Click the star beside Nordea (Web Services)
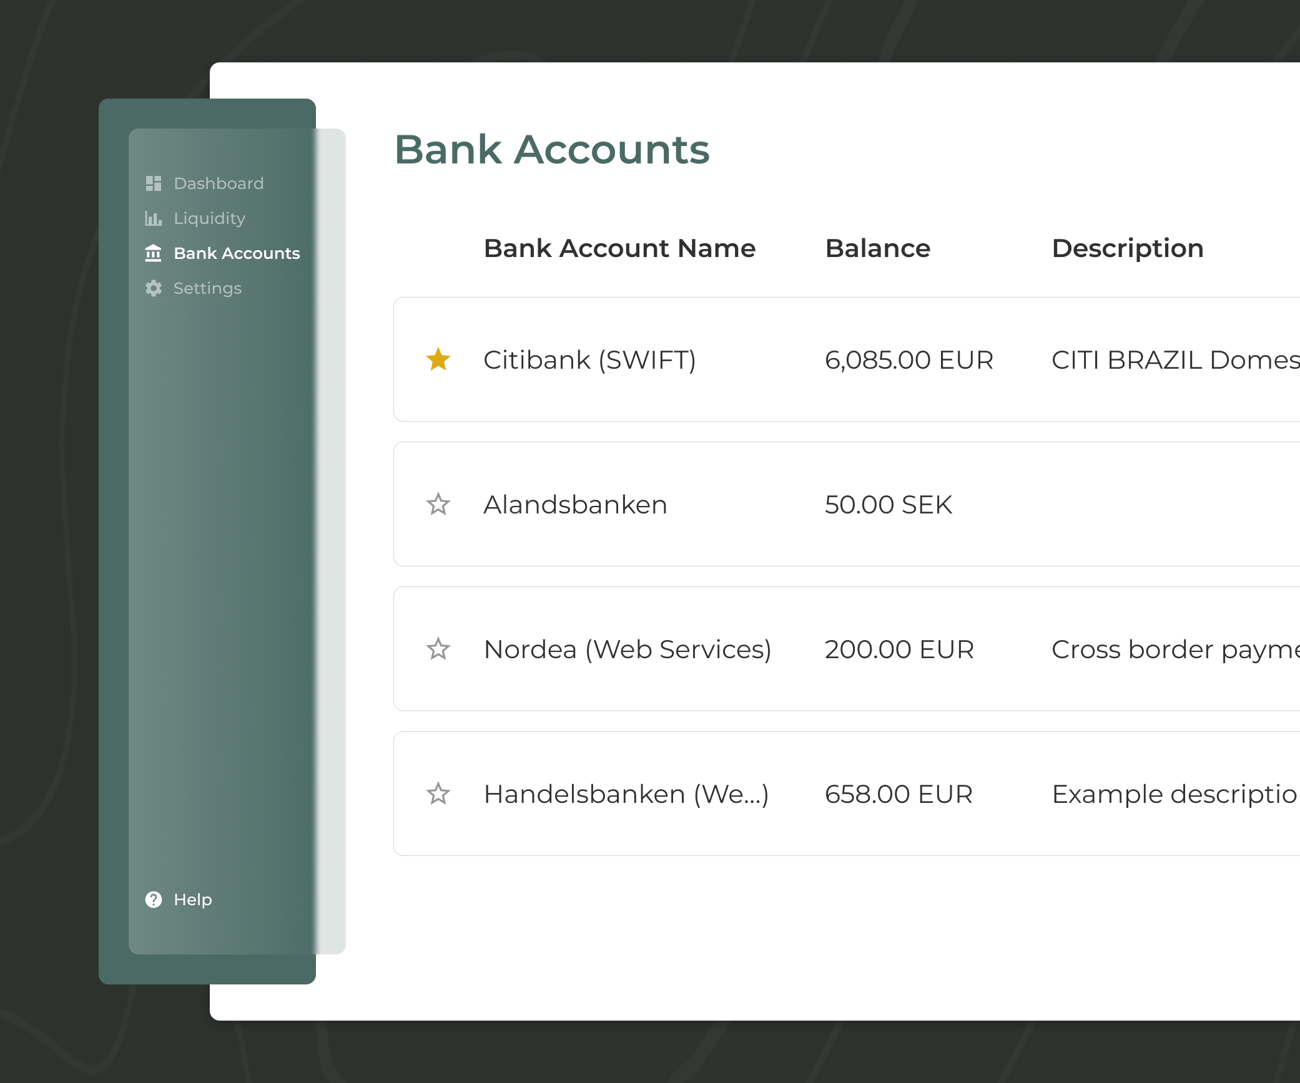 [438, 649]
